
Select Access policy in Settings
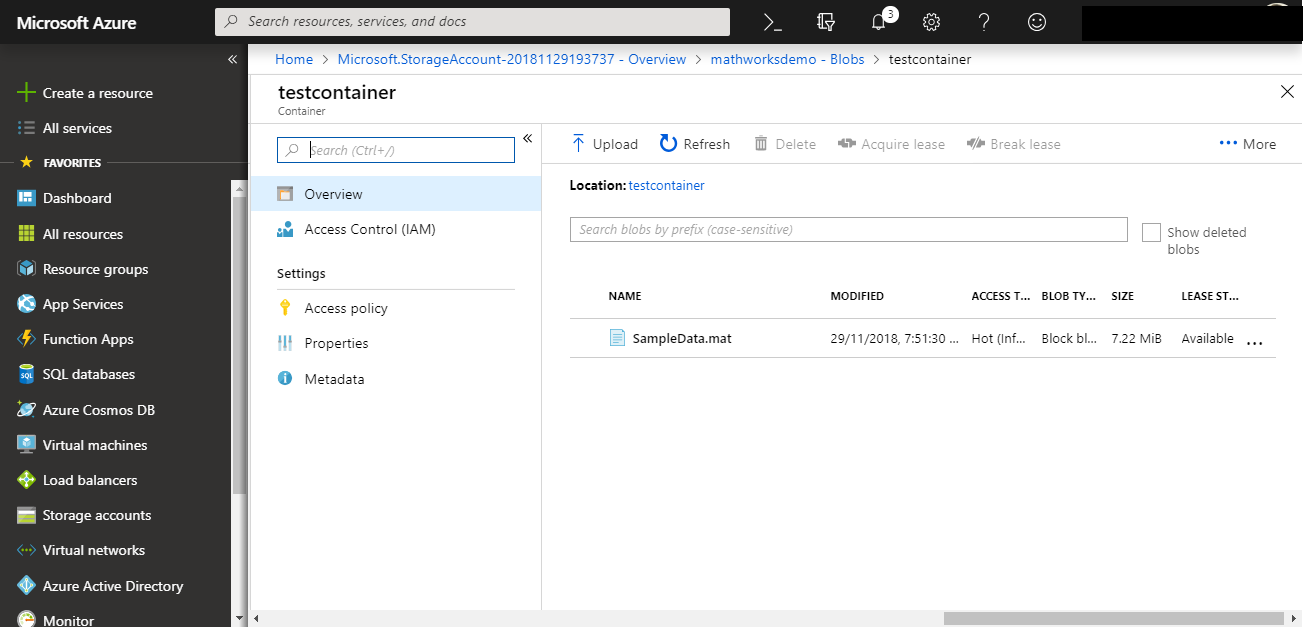[346, 308]
